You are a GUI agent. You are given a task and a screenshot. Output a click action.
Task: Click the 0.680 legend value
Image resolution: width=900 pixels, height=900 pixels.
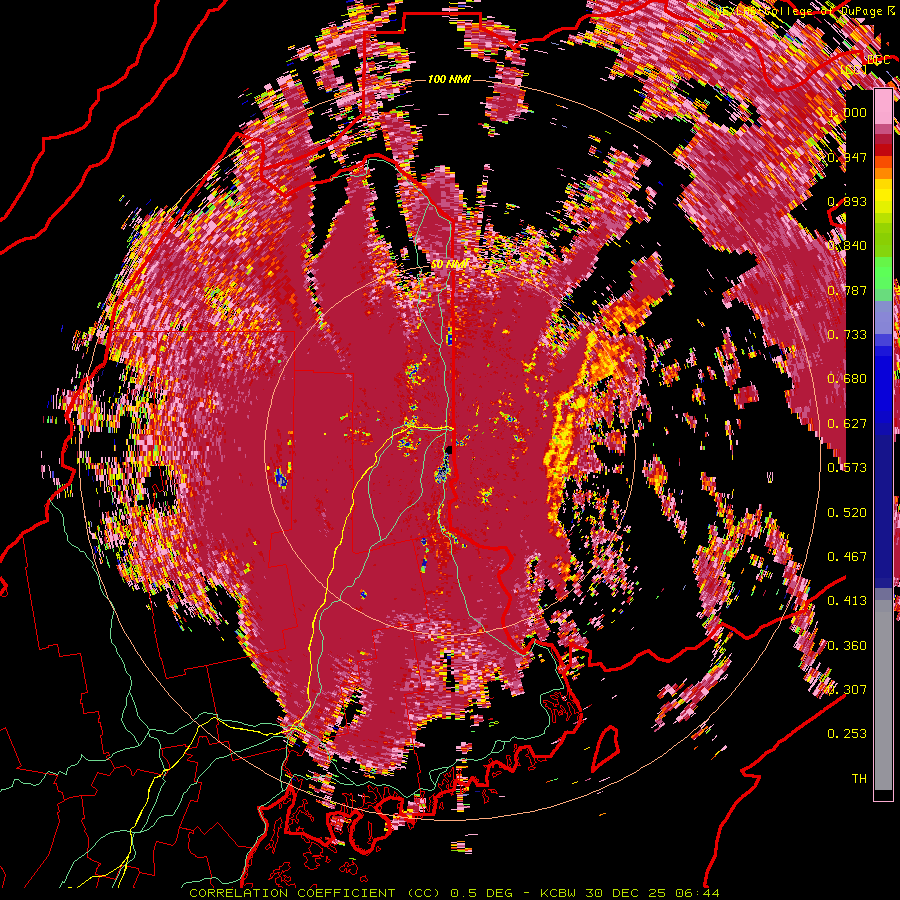847,379
